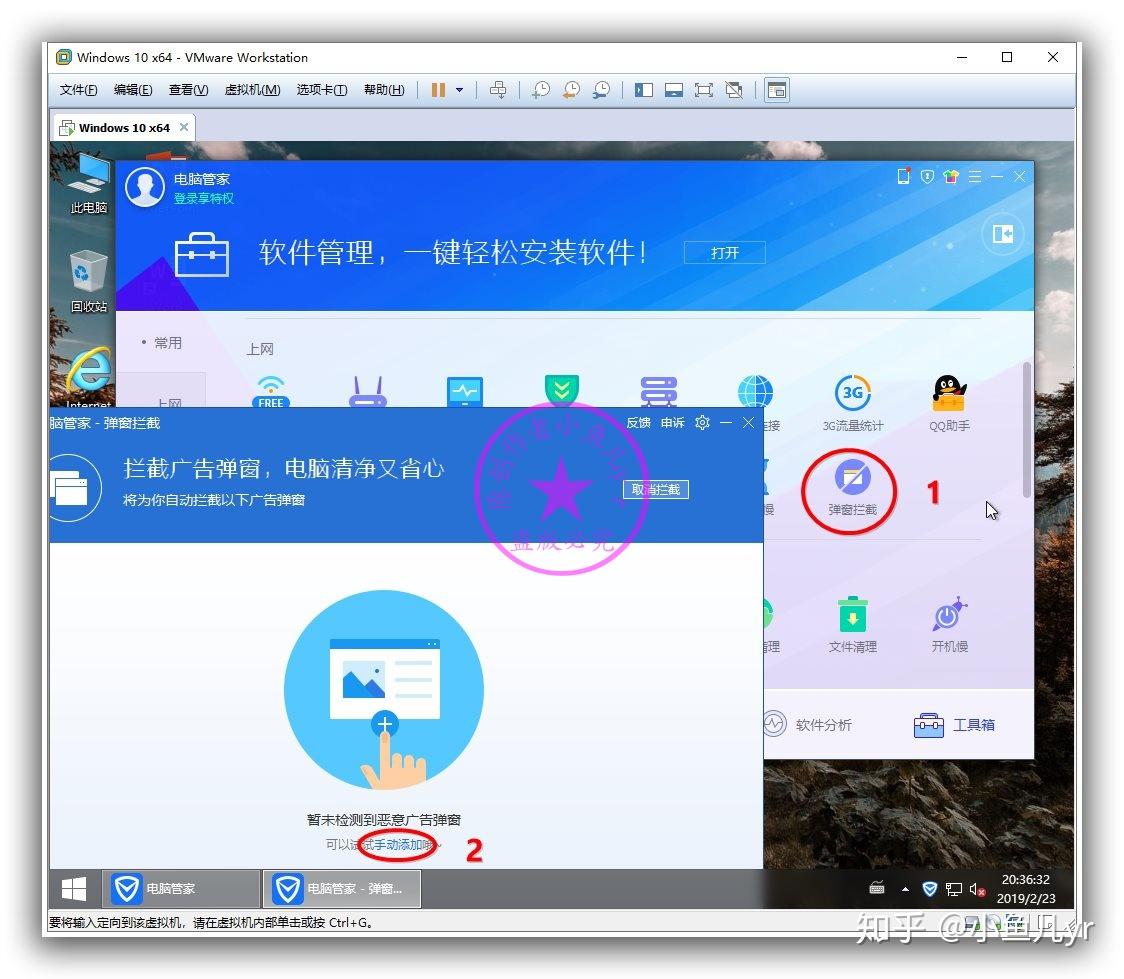Click VMware send Ctrl+Alt+Del icon
This screenshot has width=1124, height=979.
(497, 90)
